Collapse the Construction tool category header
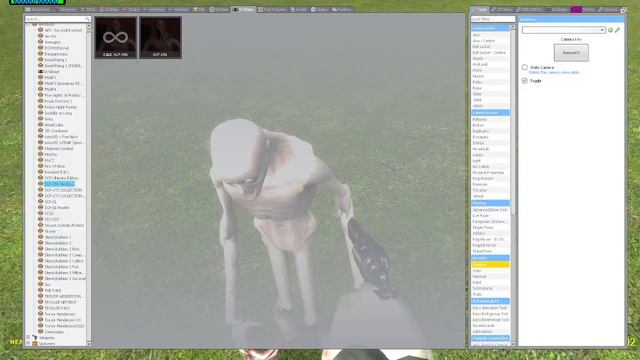Viewport: 640px width, 360px height. (490, 113)
